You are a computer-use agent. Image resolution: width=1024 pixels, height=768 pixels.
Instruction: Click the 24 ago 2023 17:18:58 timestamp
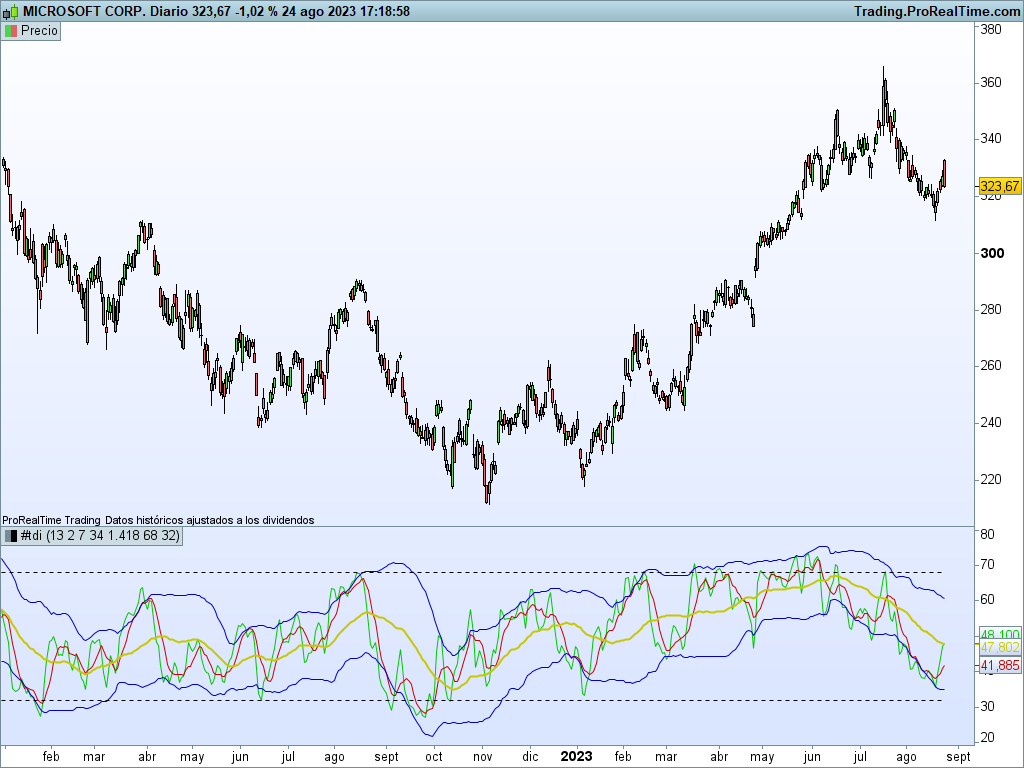point(345,11)
